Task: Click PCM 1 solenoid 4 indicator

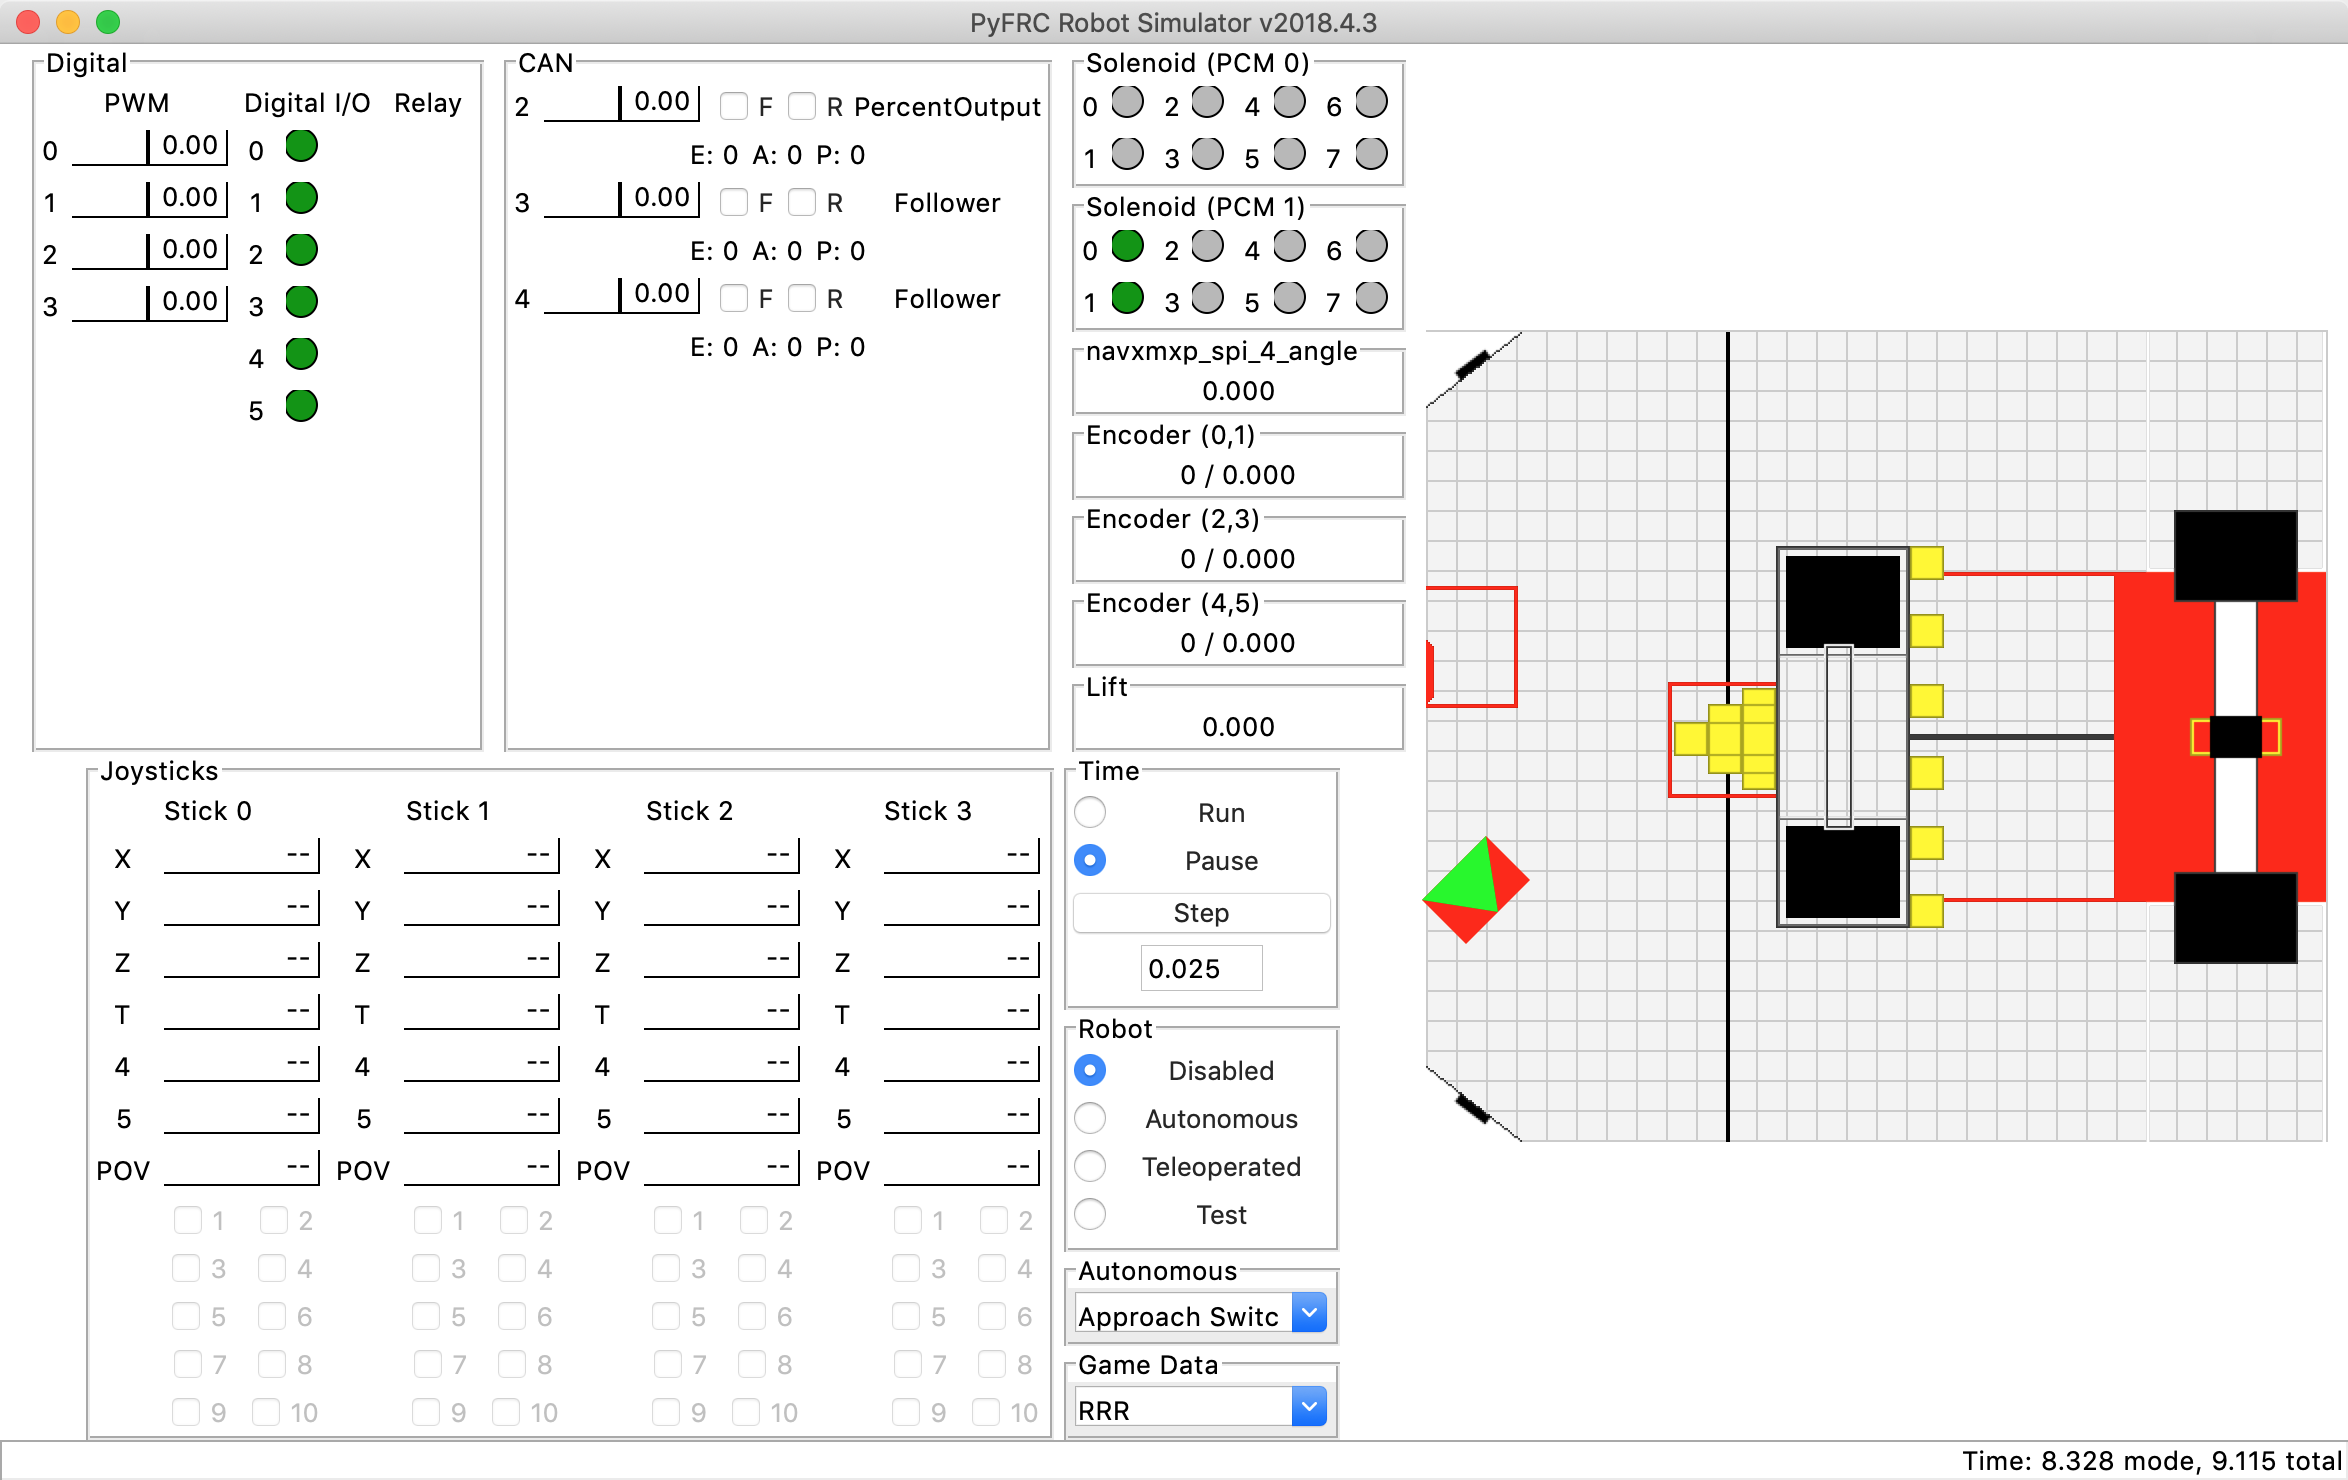Action: tap(1290, 246)
